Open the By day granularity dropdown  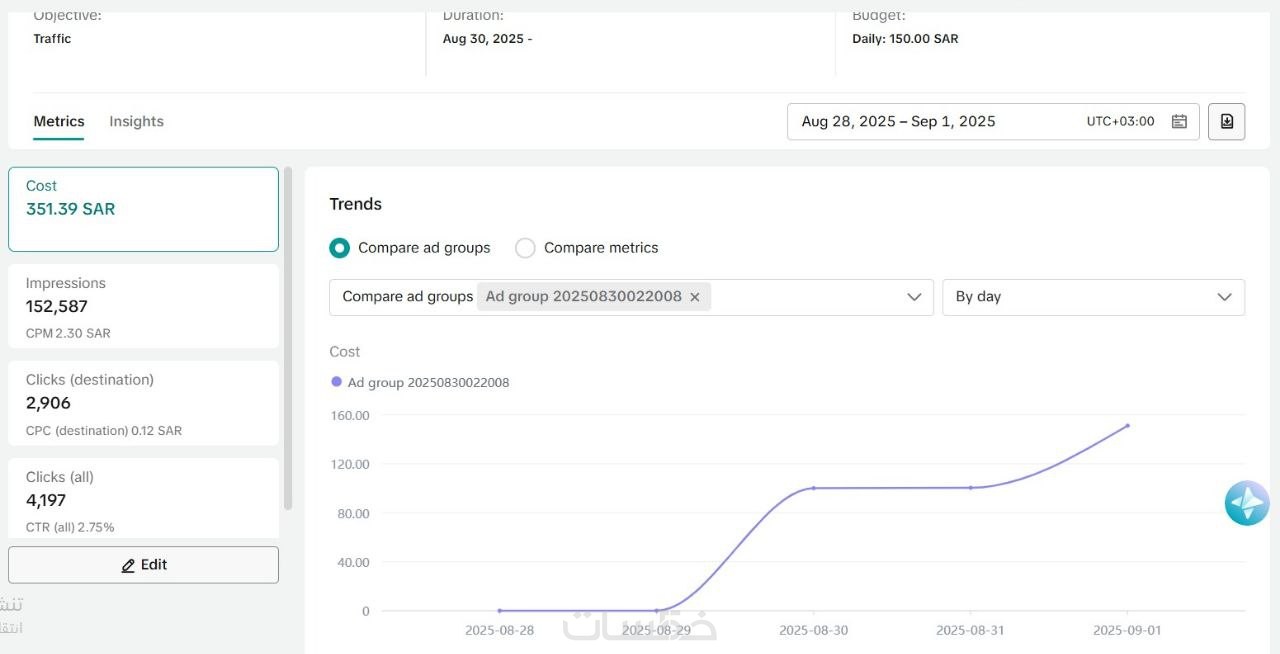1093,297
